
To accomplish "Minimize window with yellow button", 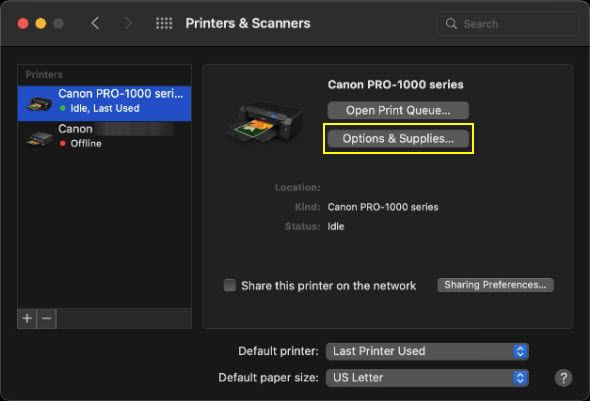I will tap(41, 23).
